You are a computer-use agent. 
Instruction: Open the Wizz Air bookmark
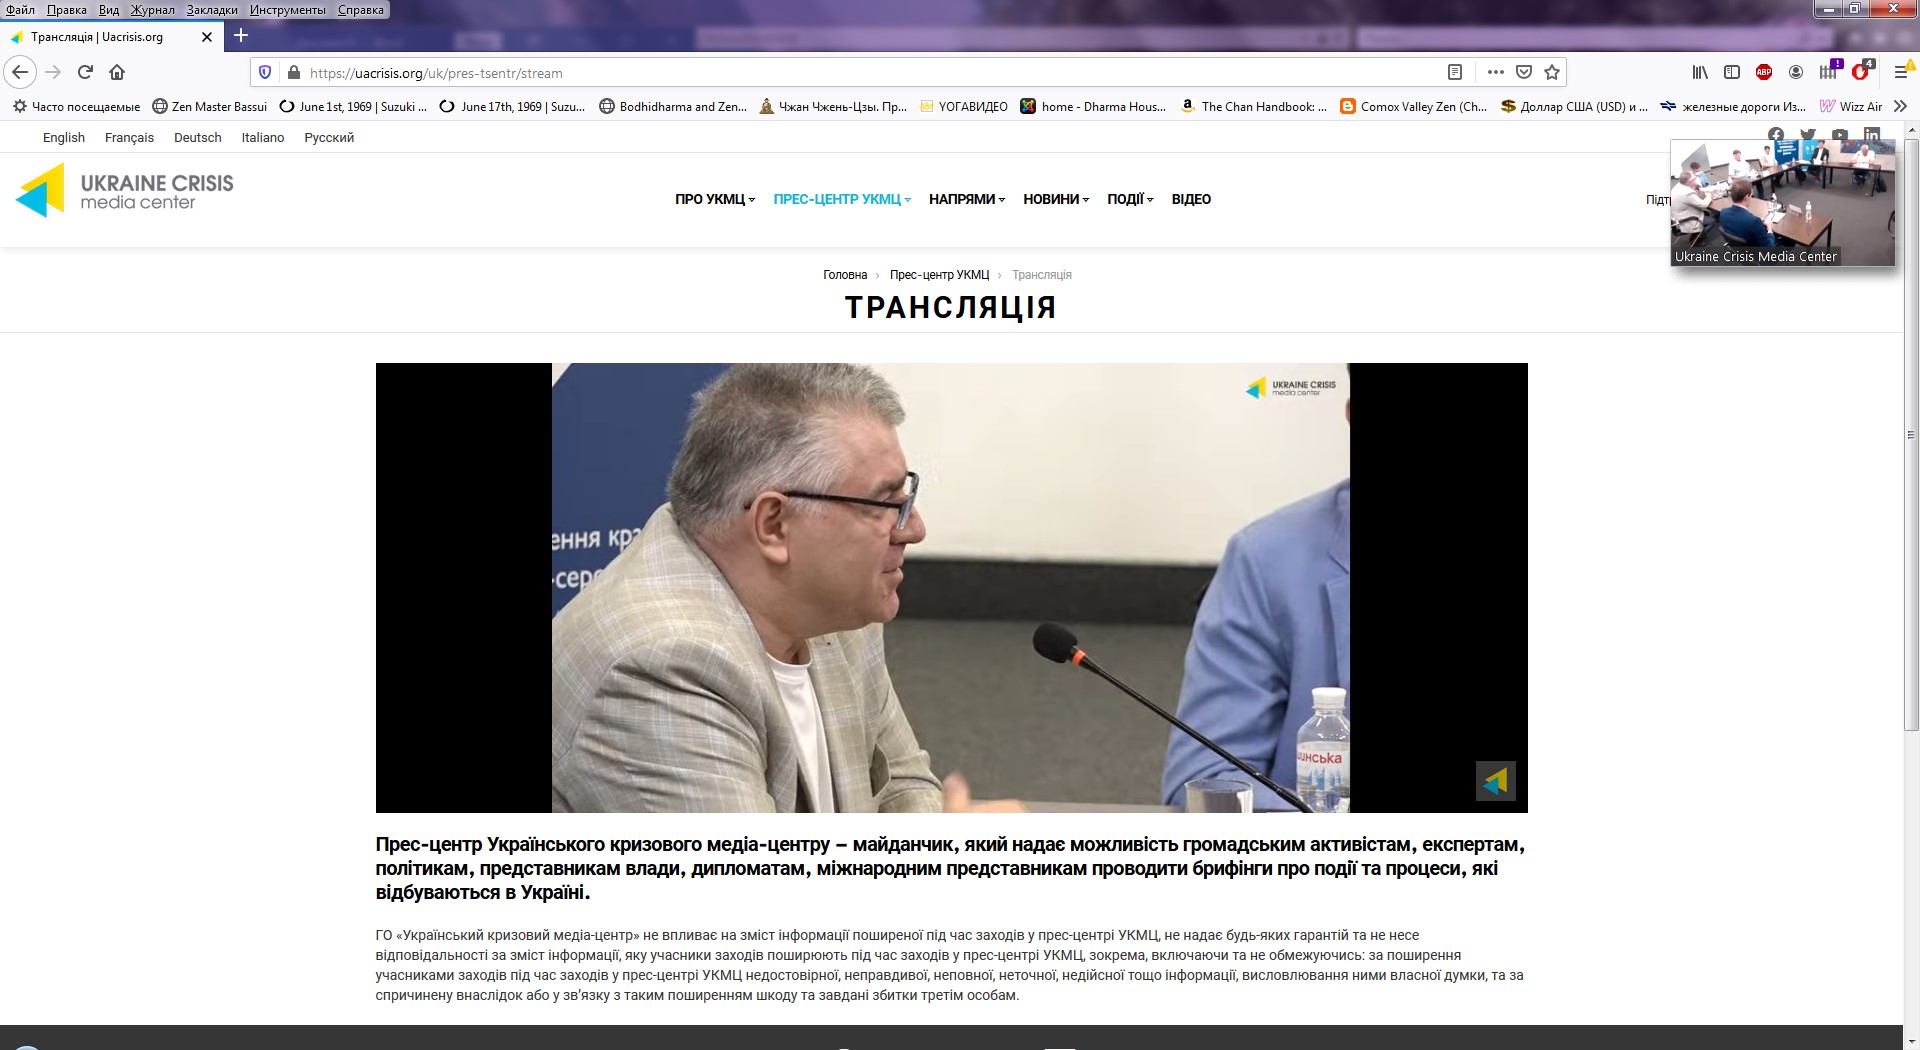(1851, 106)
